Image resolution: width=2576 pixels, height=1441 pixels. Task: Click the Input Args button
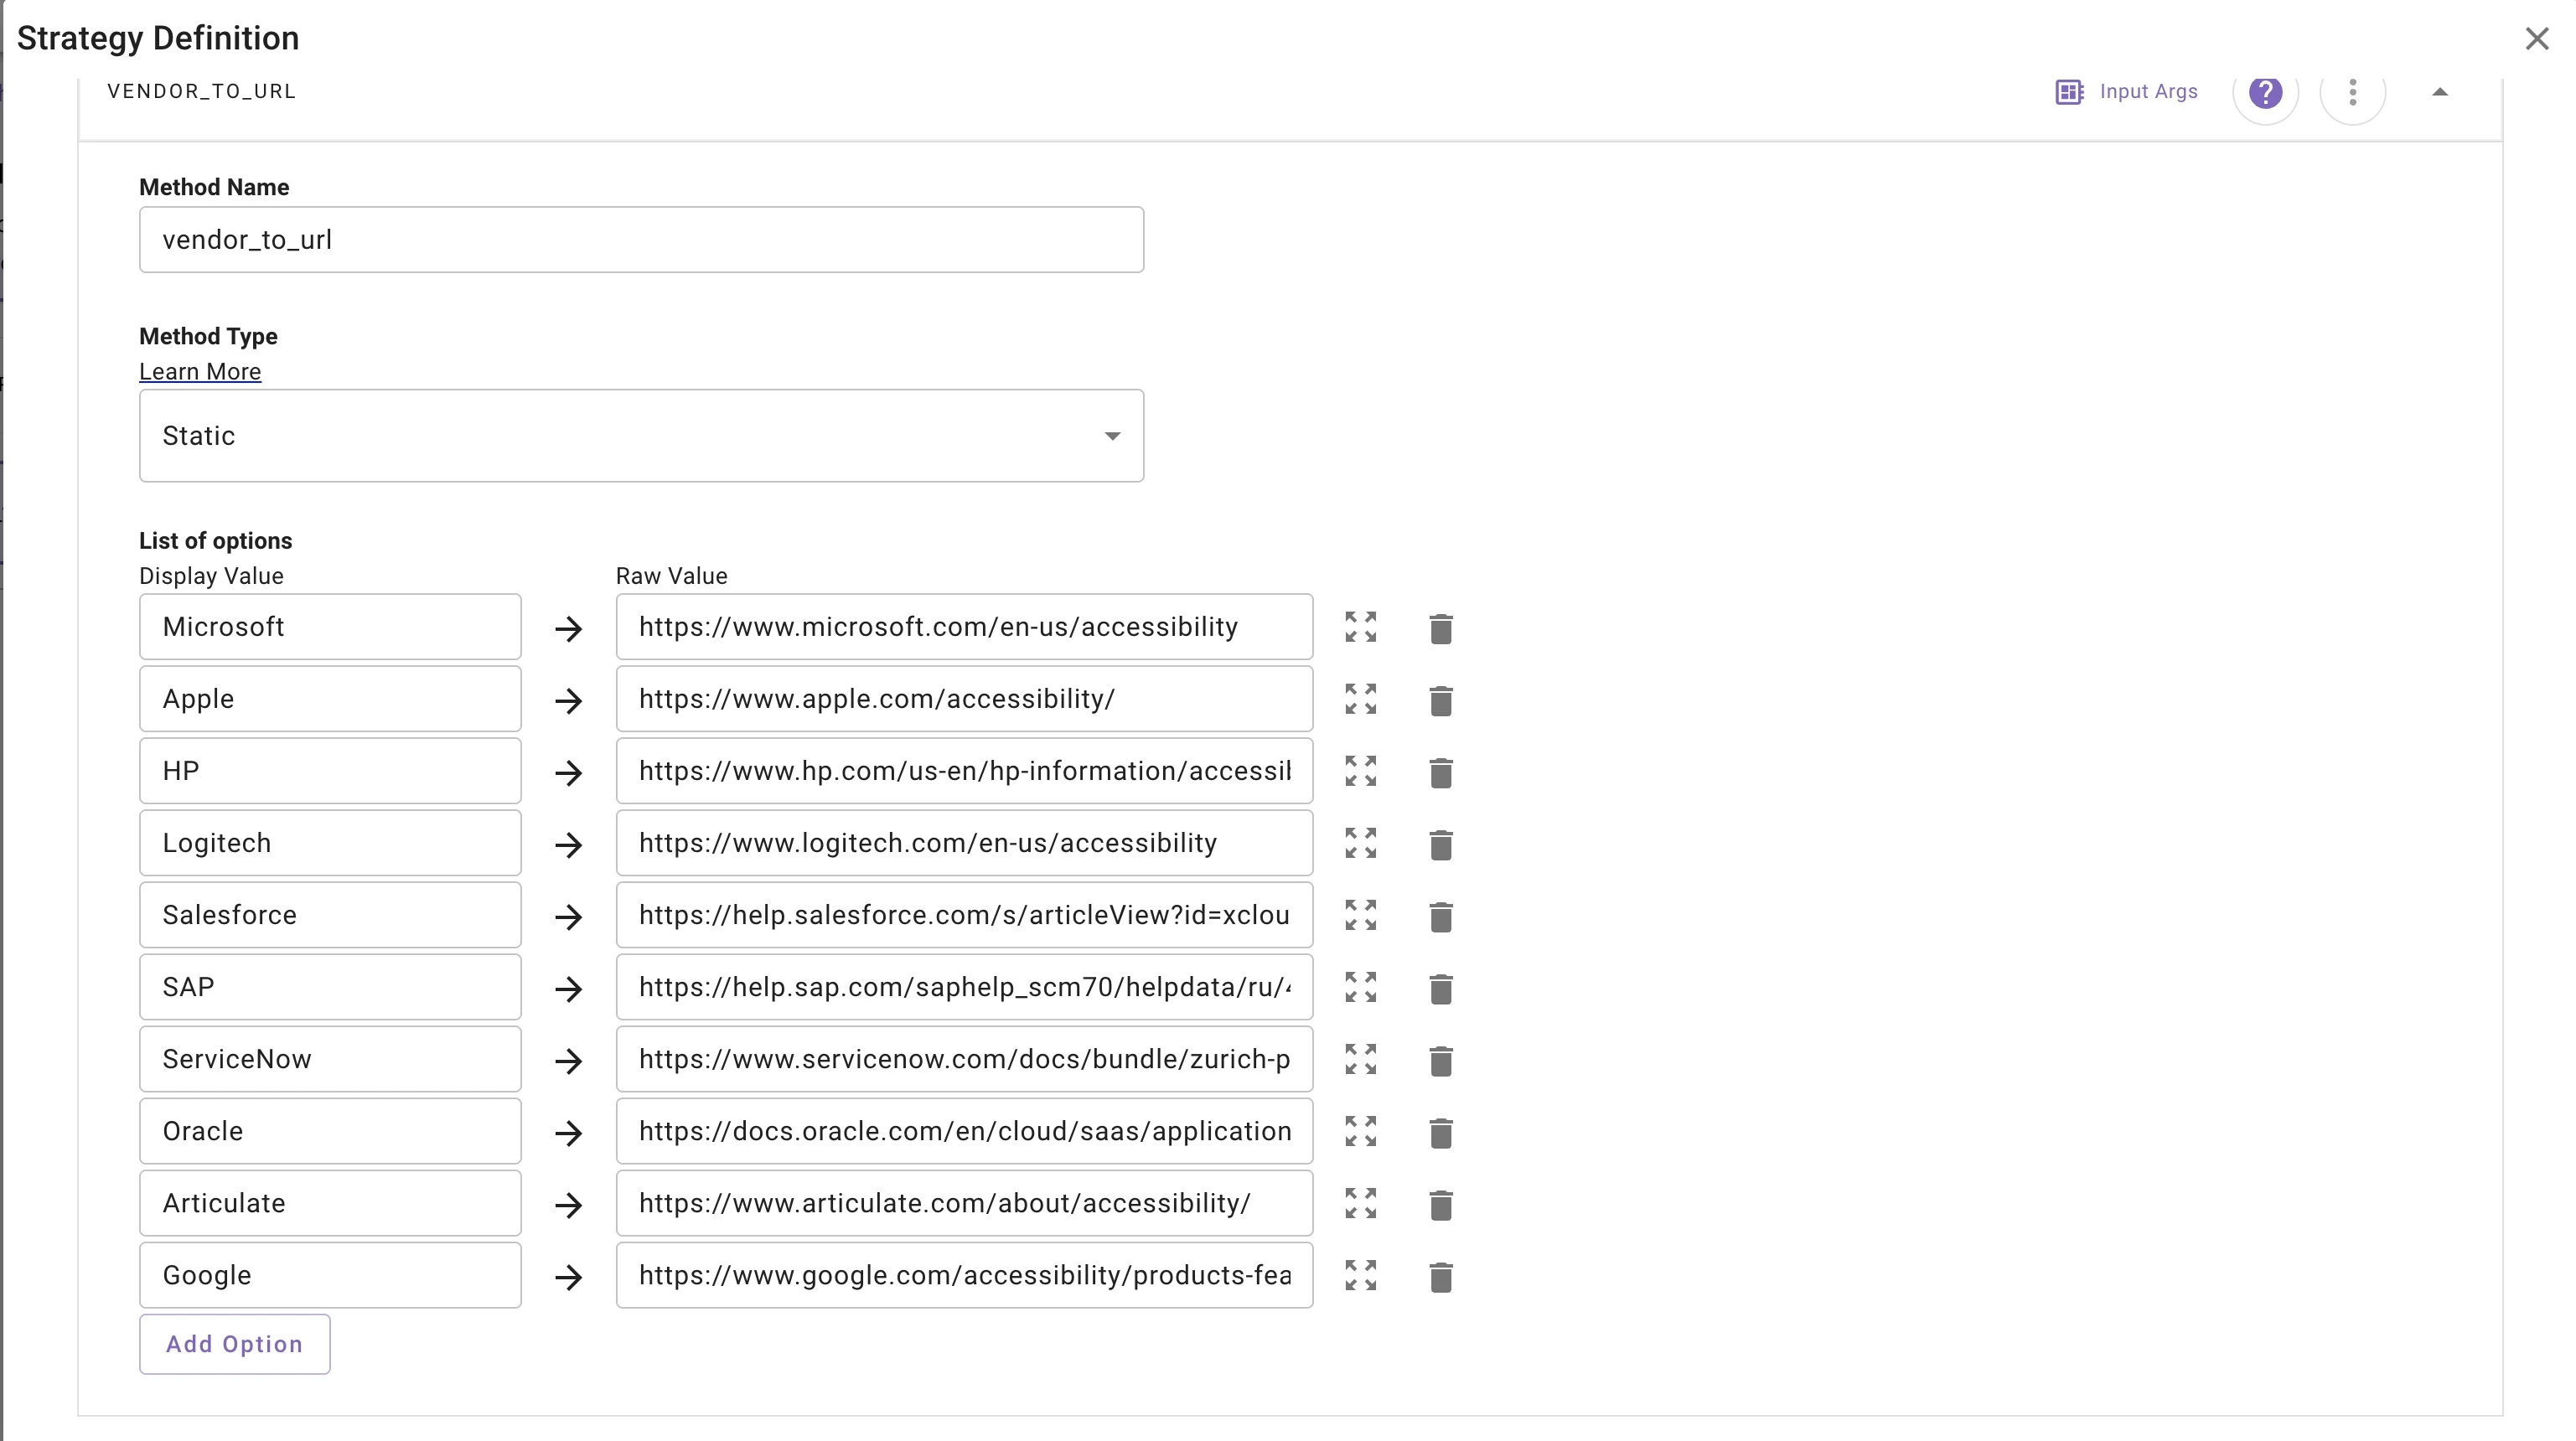pyautogui.click(x=2126, y=92)
